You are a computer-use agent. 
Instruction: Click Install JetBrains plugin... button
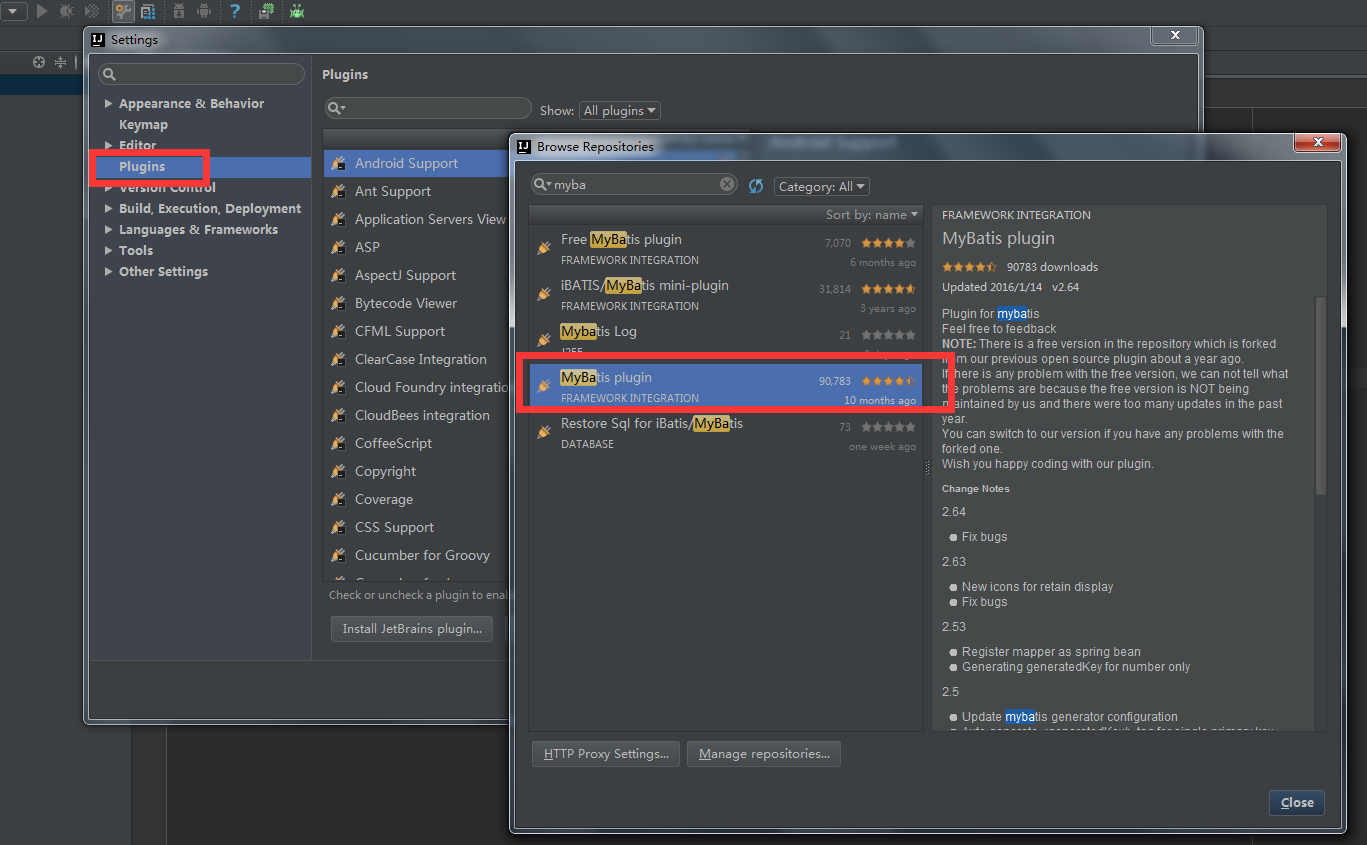tap(412, 629)
